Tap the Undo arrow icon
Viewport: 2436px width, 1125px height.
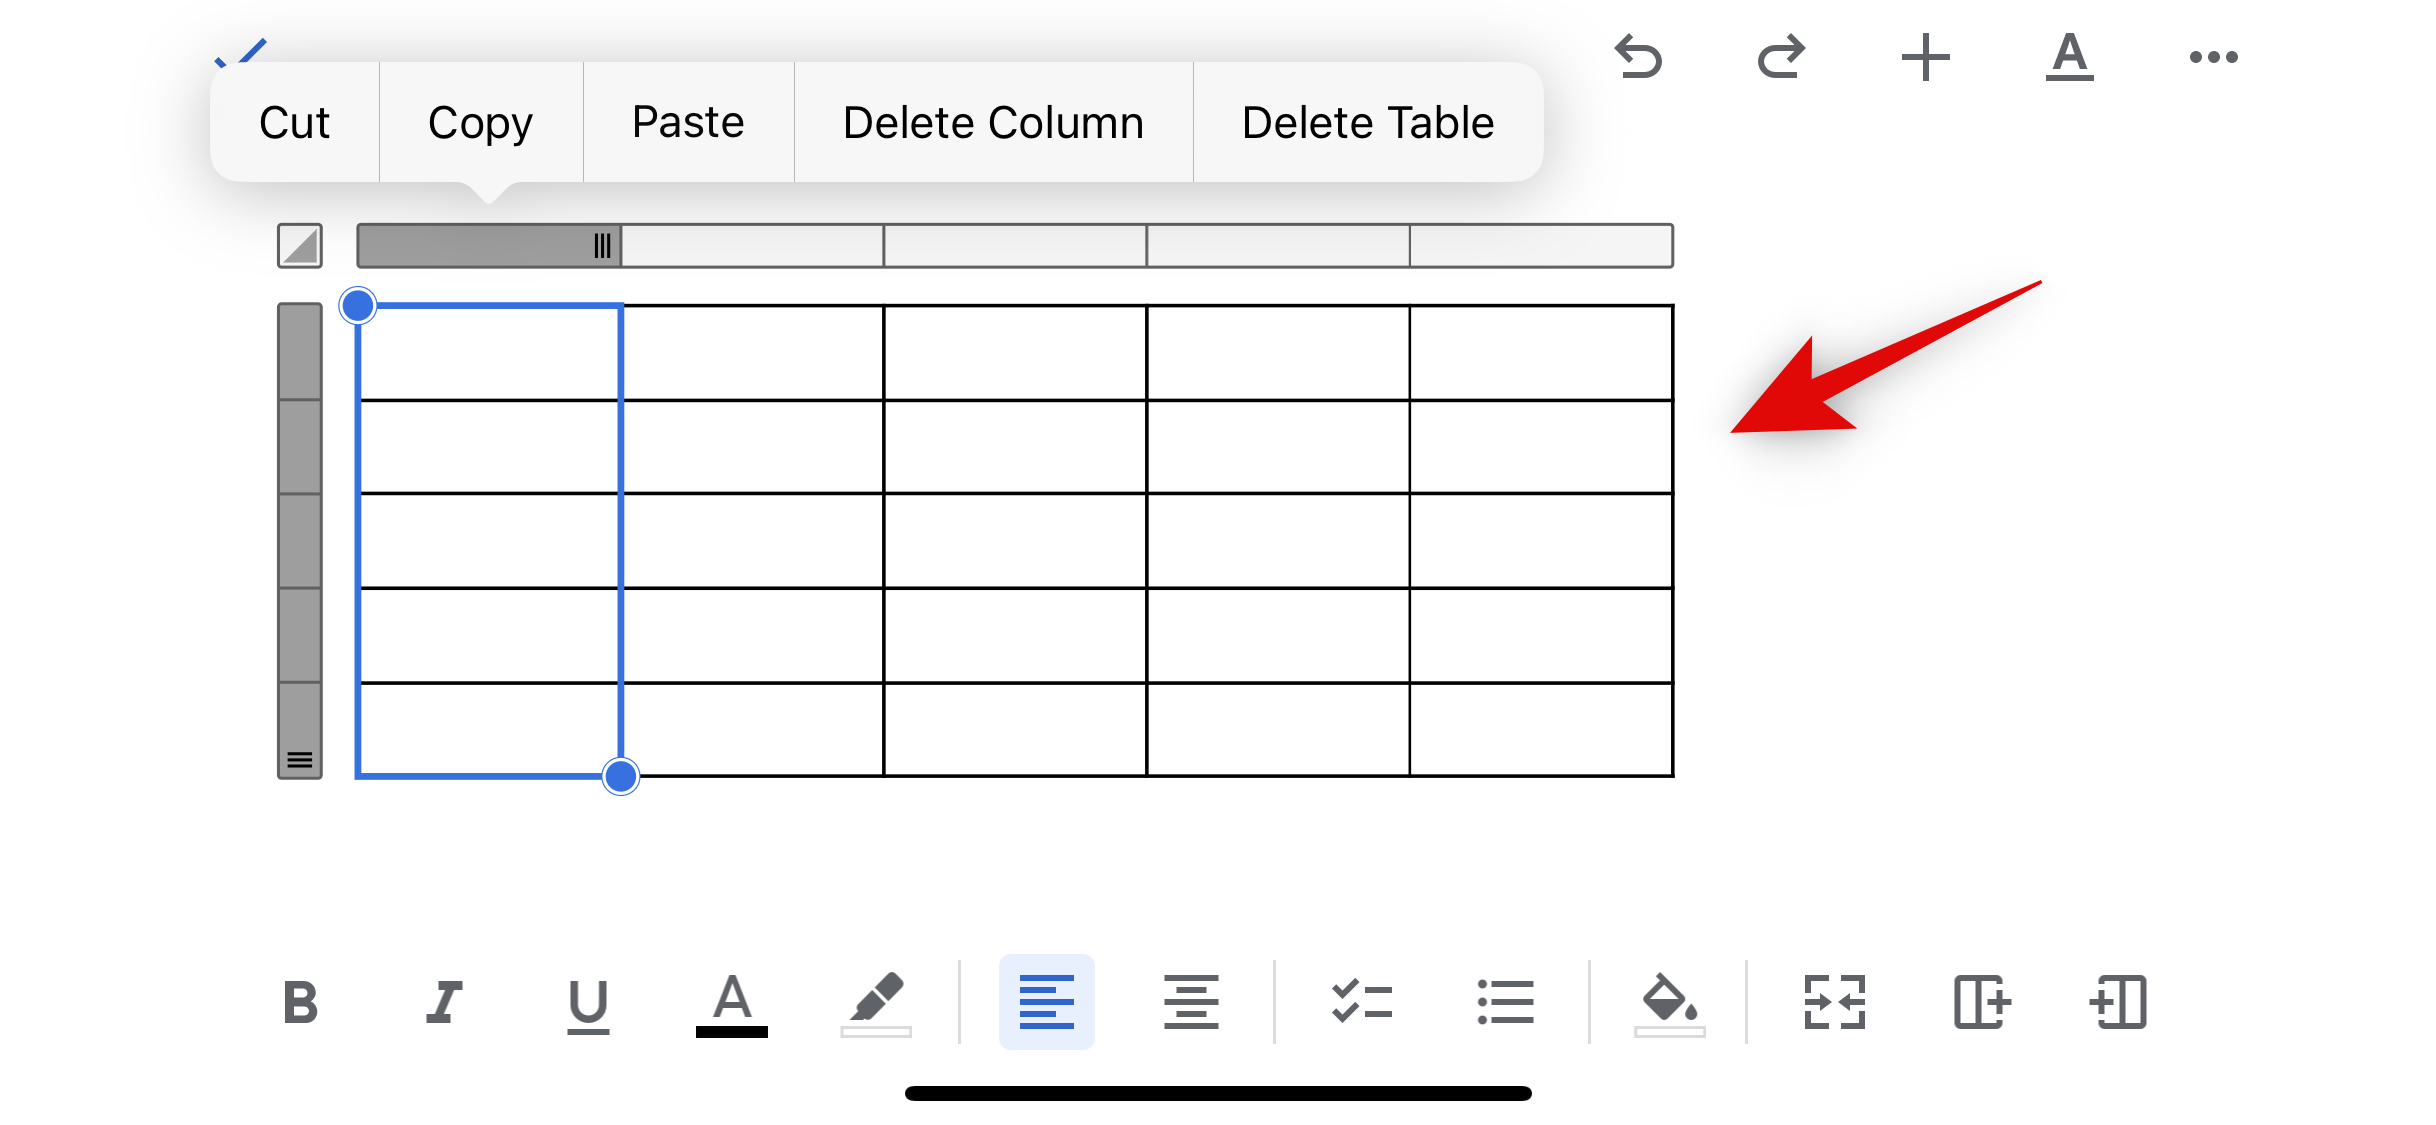pos(1638,56)
